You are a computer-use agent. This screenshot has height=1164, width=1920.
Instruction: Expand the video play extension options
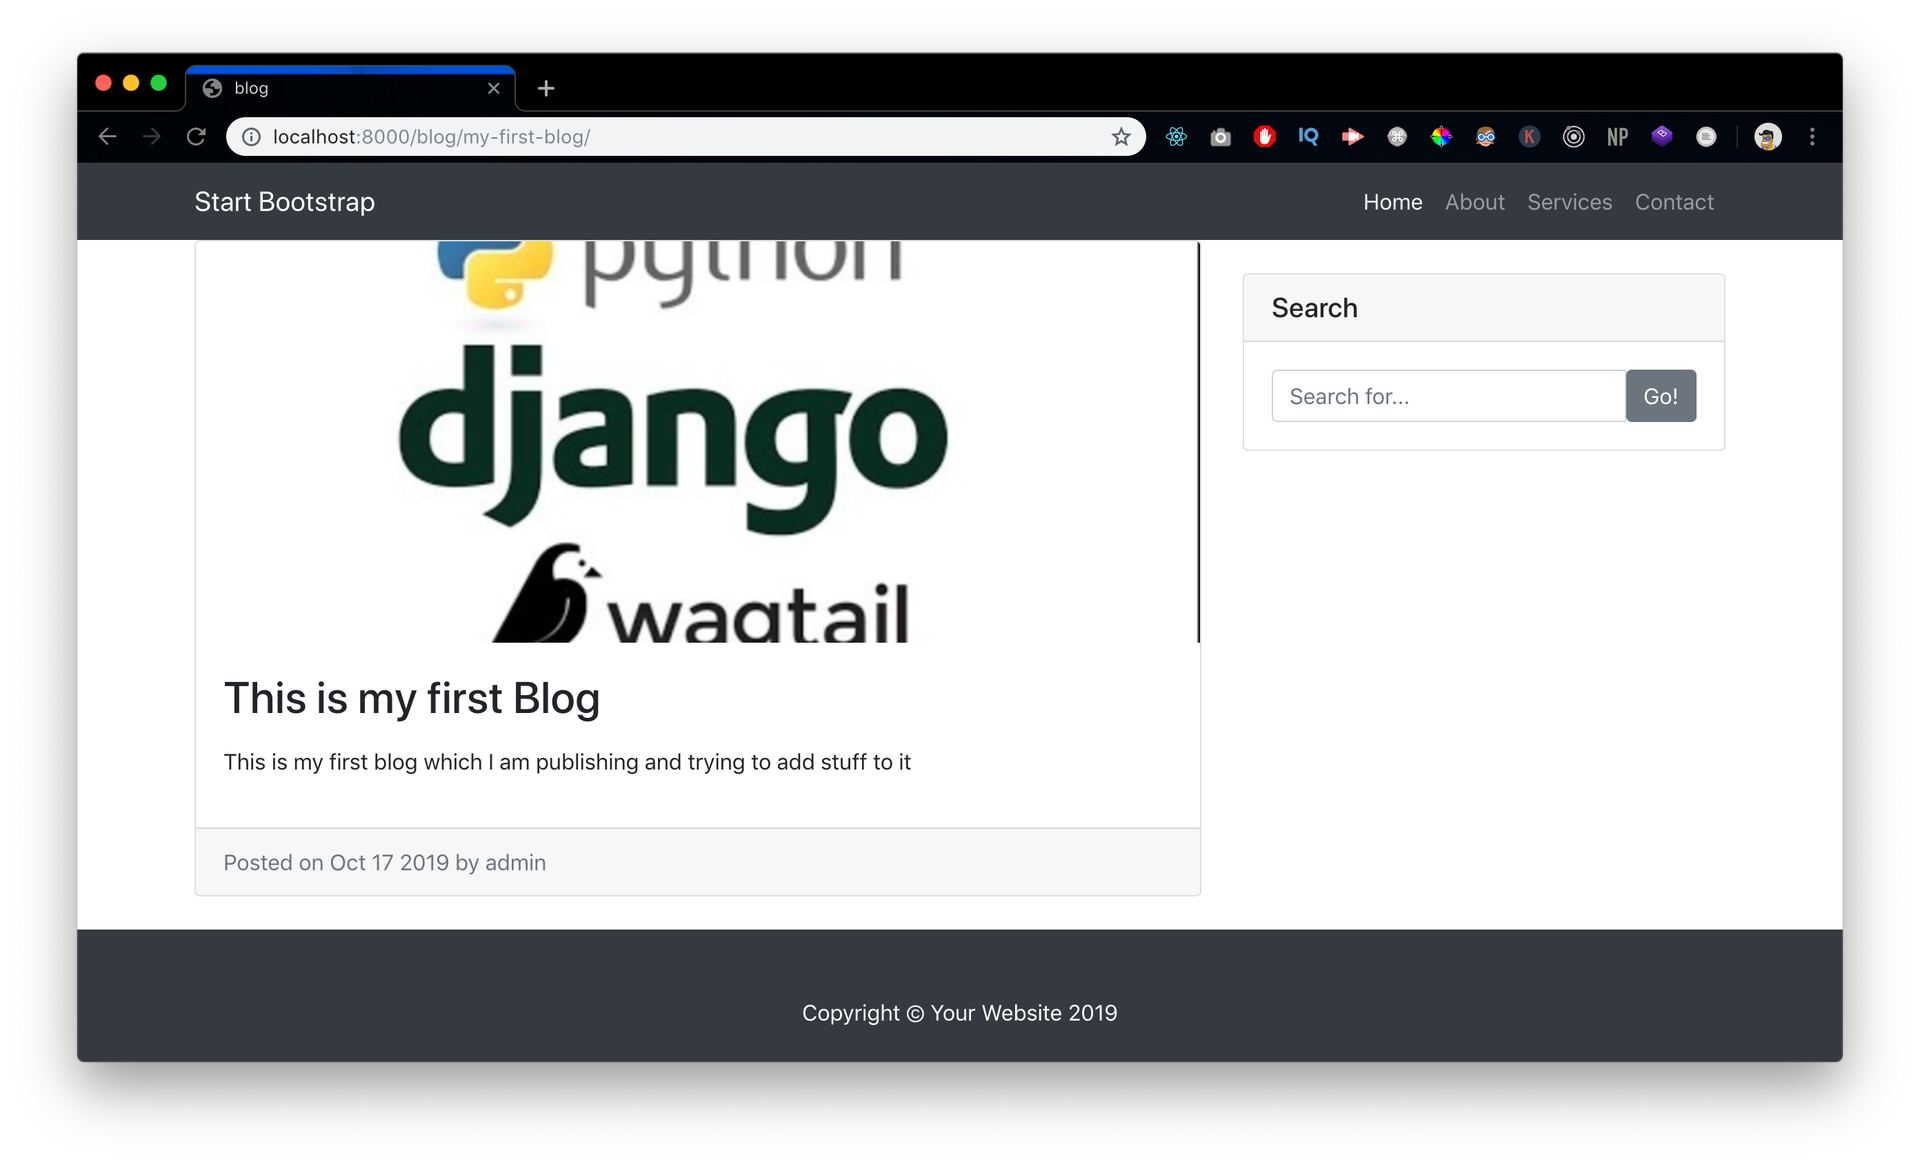tap(1353, 136)
